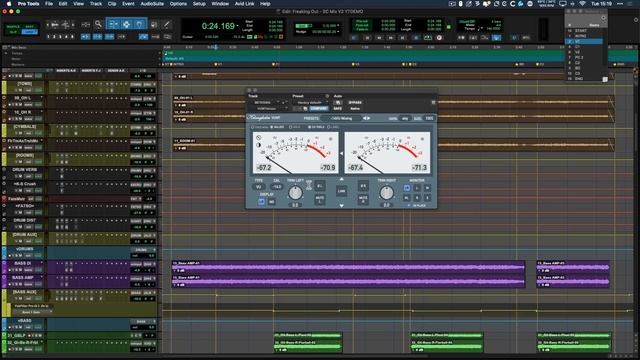The image size is (640, 360).
Task: Select the Grabber hand tool
Action: click(139, 24)
